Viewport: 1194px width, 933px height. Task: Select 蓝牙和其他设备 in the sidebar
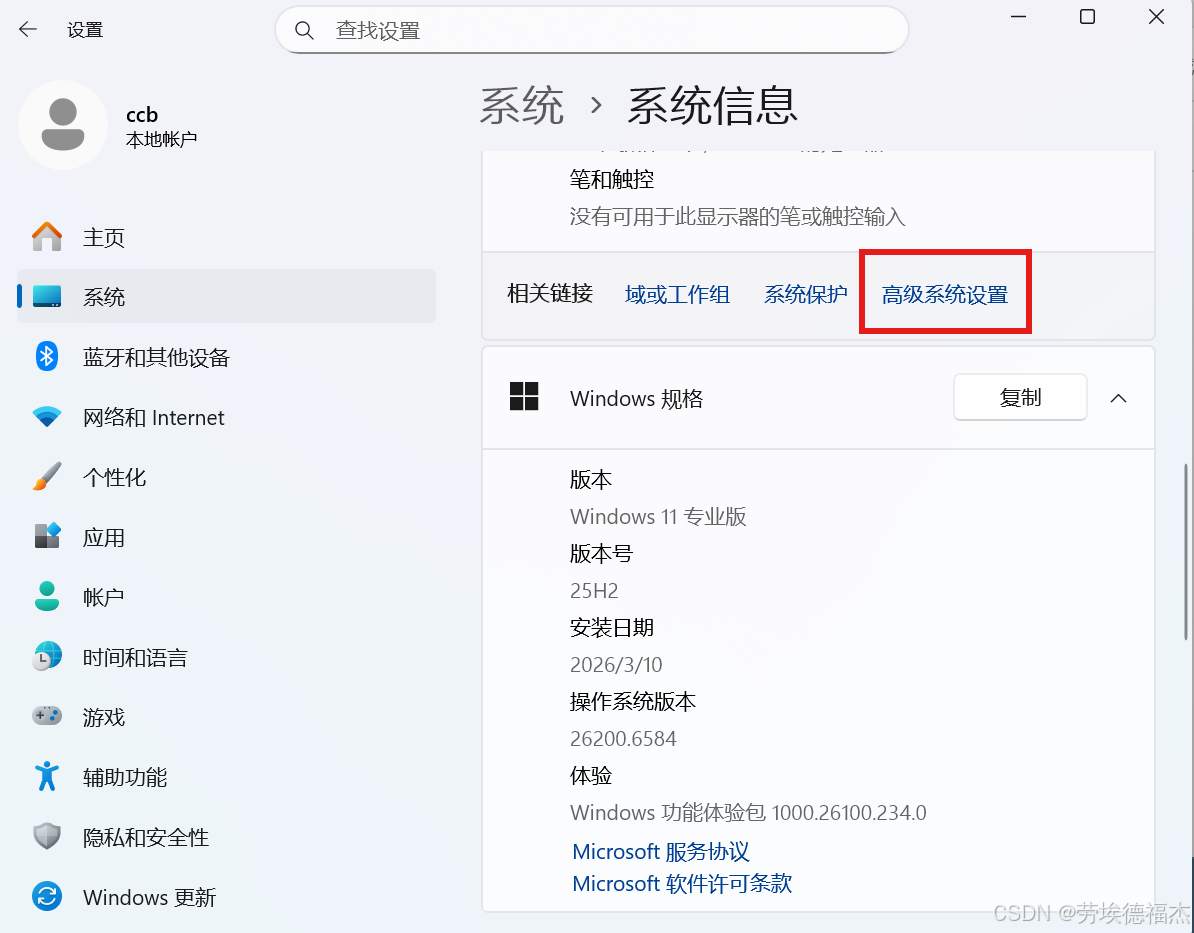click(x=226, y=356)
